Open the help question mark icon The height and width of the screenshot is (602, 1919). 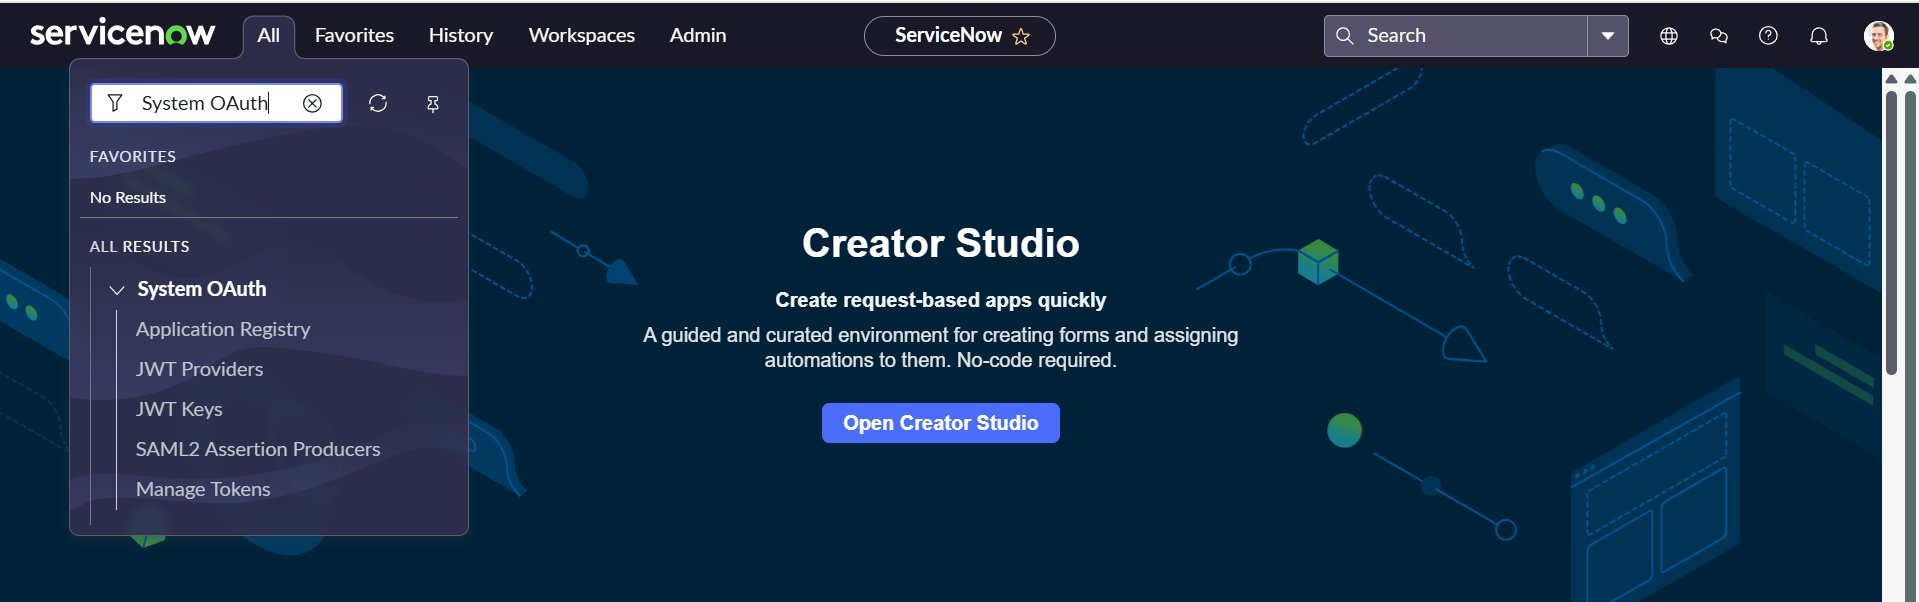tap(1768, 36)
